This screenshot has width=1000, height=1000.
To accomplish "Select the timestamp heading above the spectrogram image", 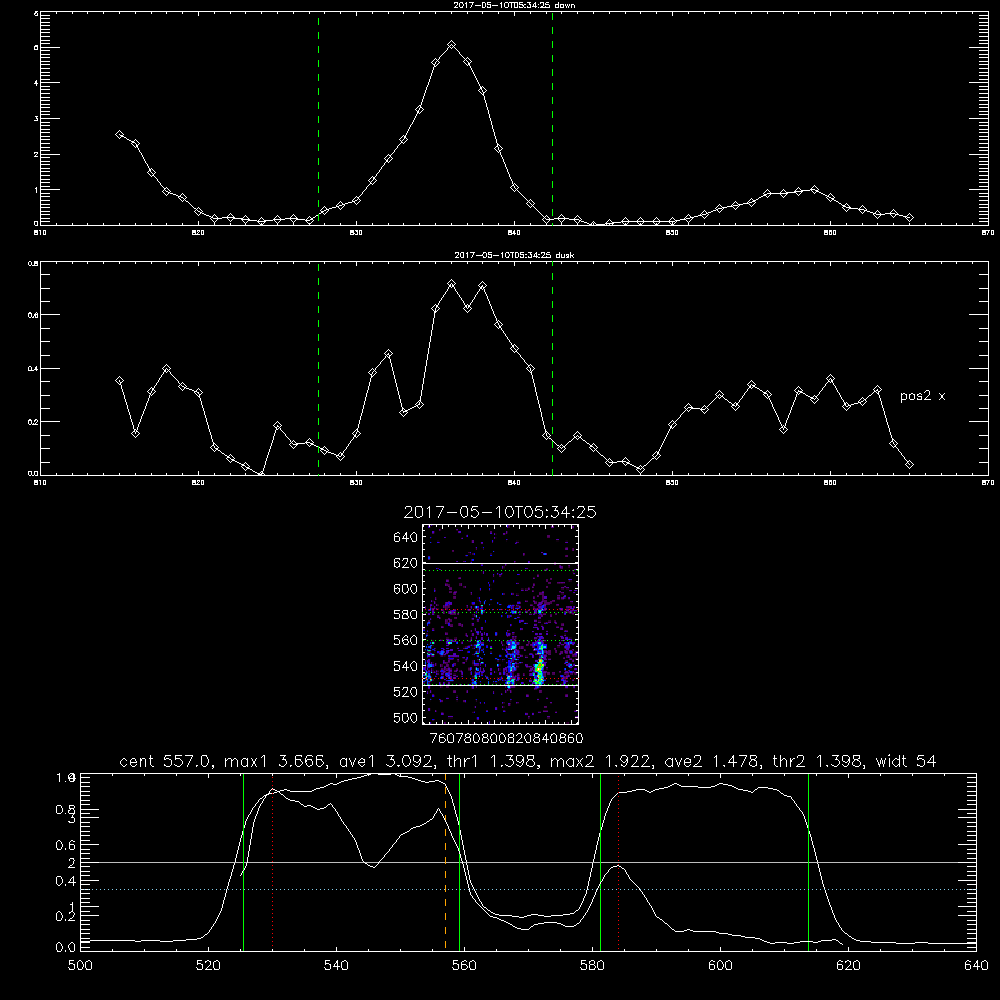I will click(x=500, y=512).
